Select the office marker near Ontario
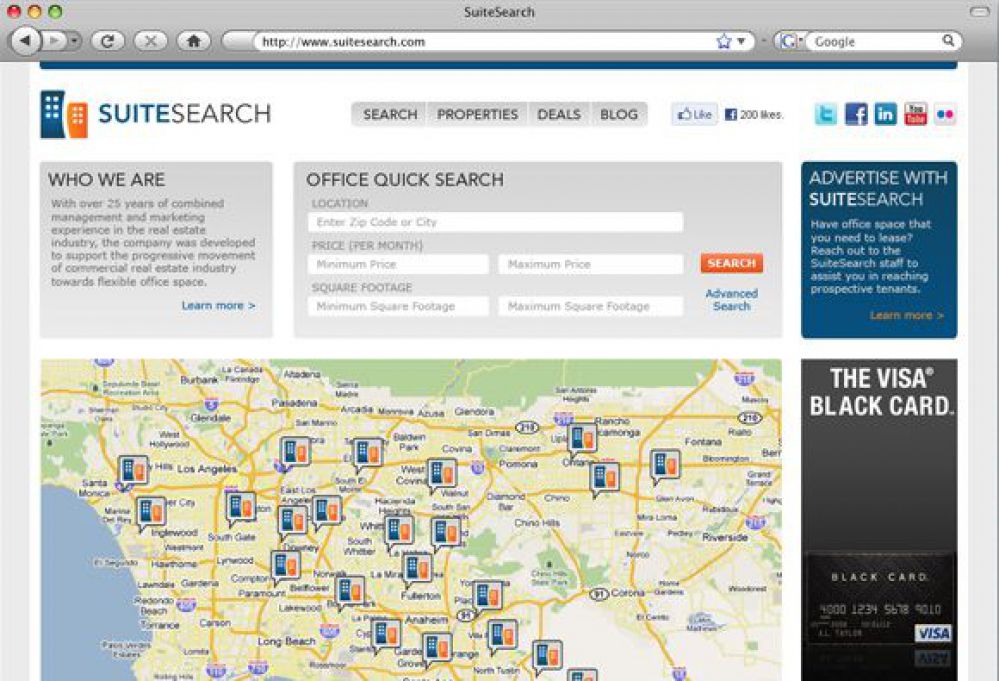Screen dimensions: 999x681 (x=604, y=478)
